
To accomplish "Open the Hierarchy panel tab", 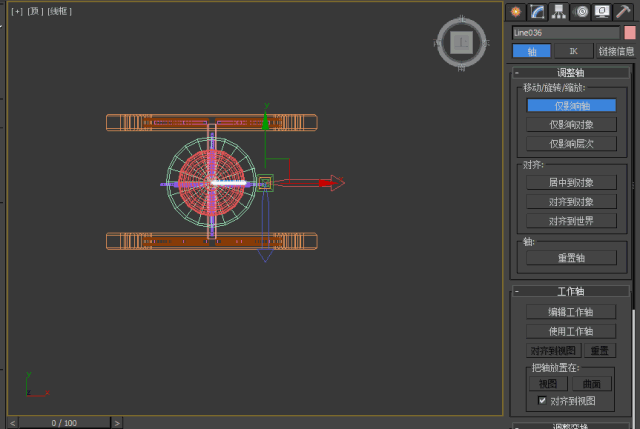I will pyautogui.click(x=559, y=11).
